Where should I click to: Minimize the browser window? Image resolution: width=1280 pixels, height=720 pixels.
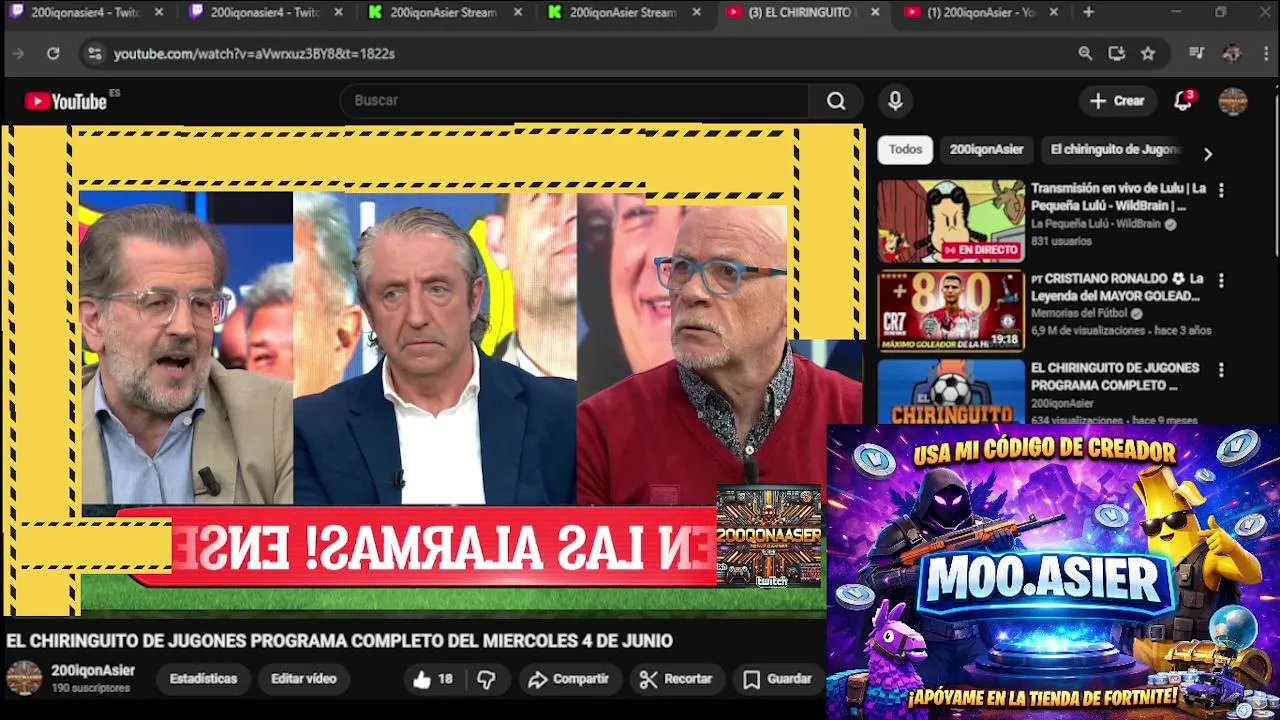pyautogui.click(x=1176, y=13)
